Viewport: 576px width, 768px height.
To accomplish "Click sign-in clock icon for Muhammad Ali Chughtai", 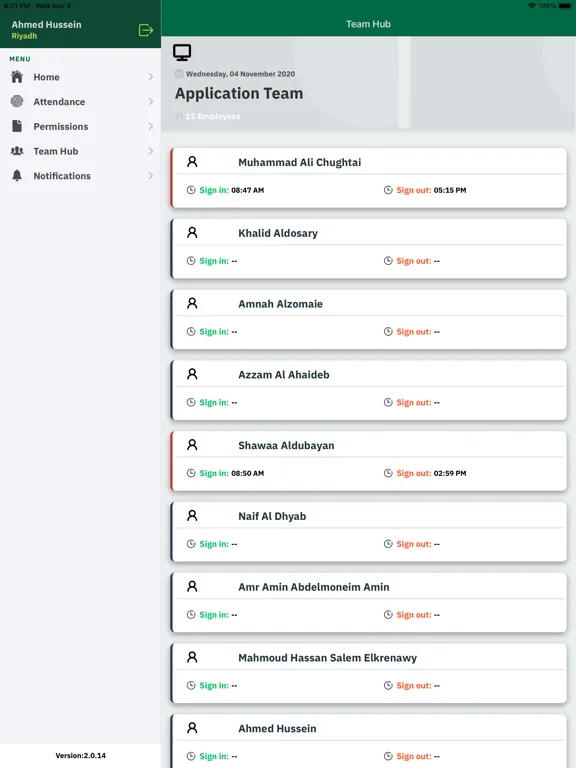I will coord(191,190).
